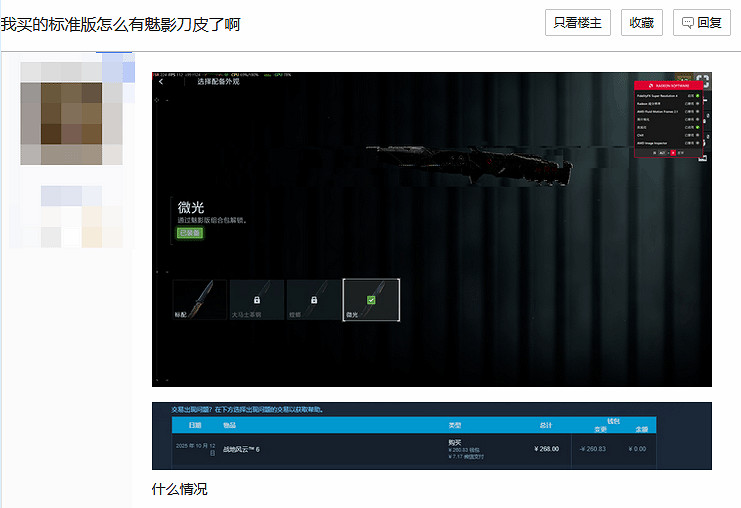Bookmark the thread with 收藏 button

pyautogui.click(x=642, y=23)
